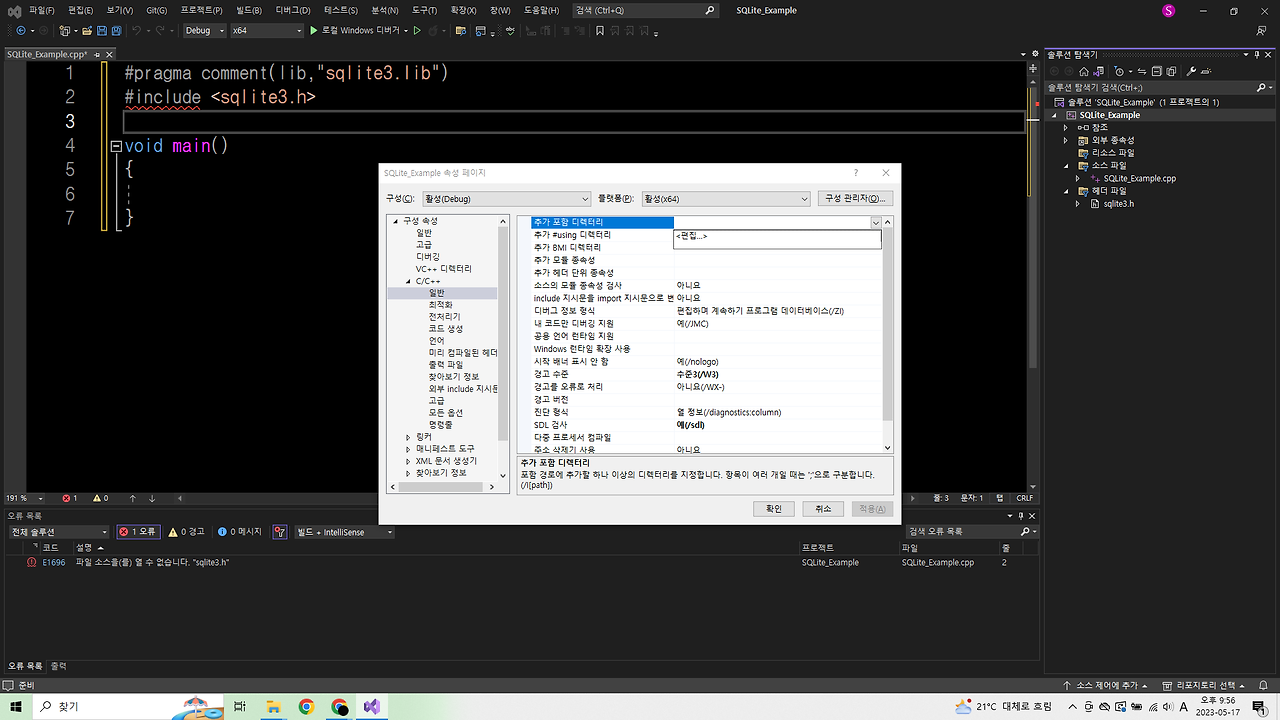
Task: Click the Show All Files icon in Solution Explorer
Action: pyautogui.click(x=1171, y=72)
